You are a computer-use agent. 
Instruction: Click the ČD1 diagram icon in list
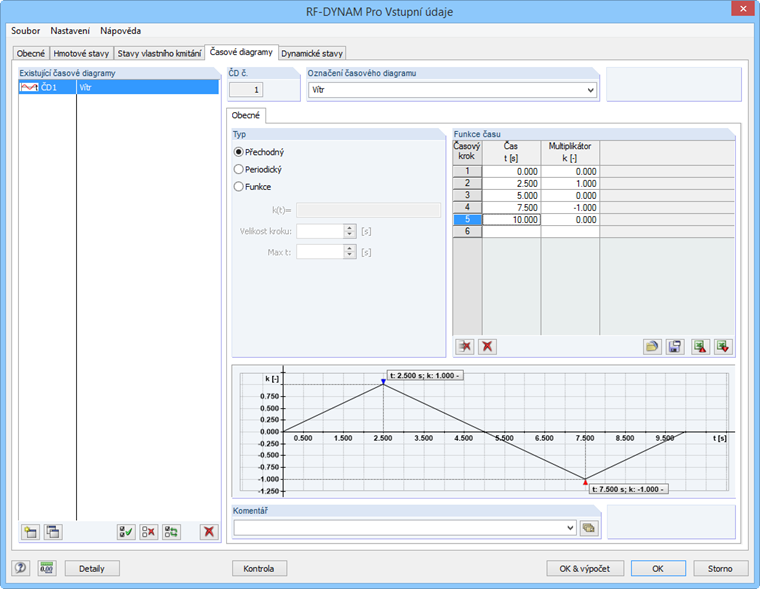pos(29,87)
